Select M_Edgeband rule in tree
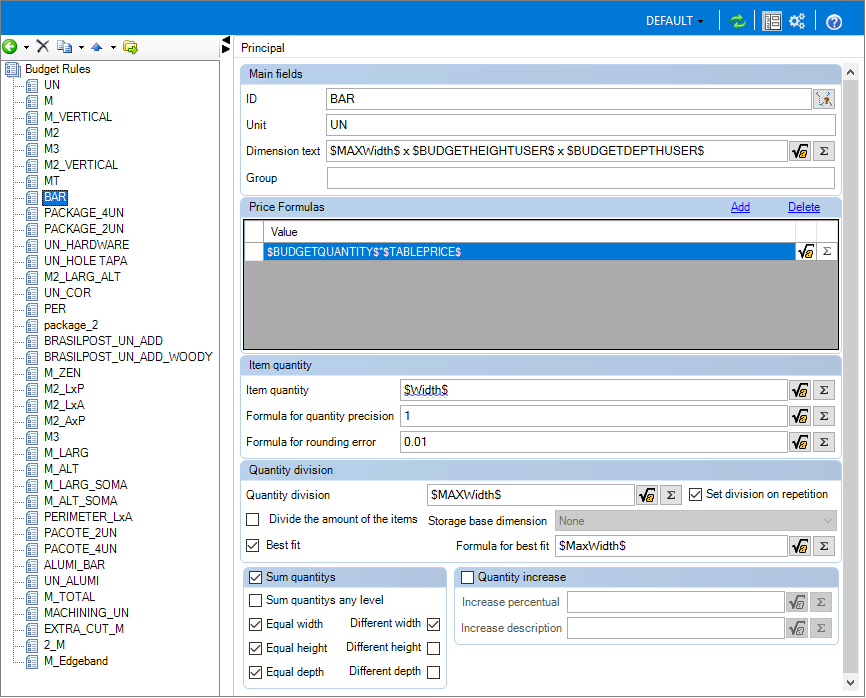This screenshot has height=698, width=866. point(76,662)
